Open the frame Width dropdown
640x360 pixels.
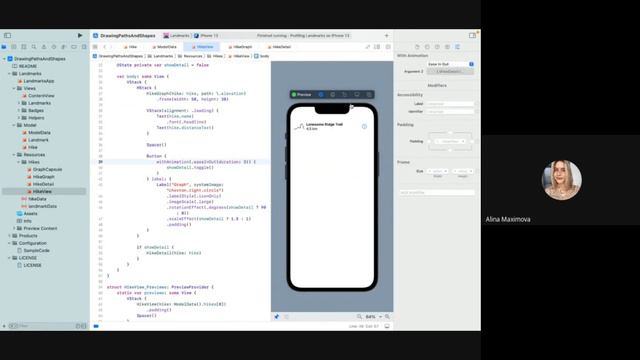pyautogui.click(x=438, y=171)
